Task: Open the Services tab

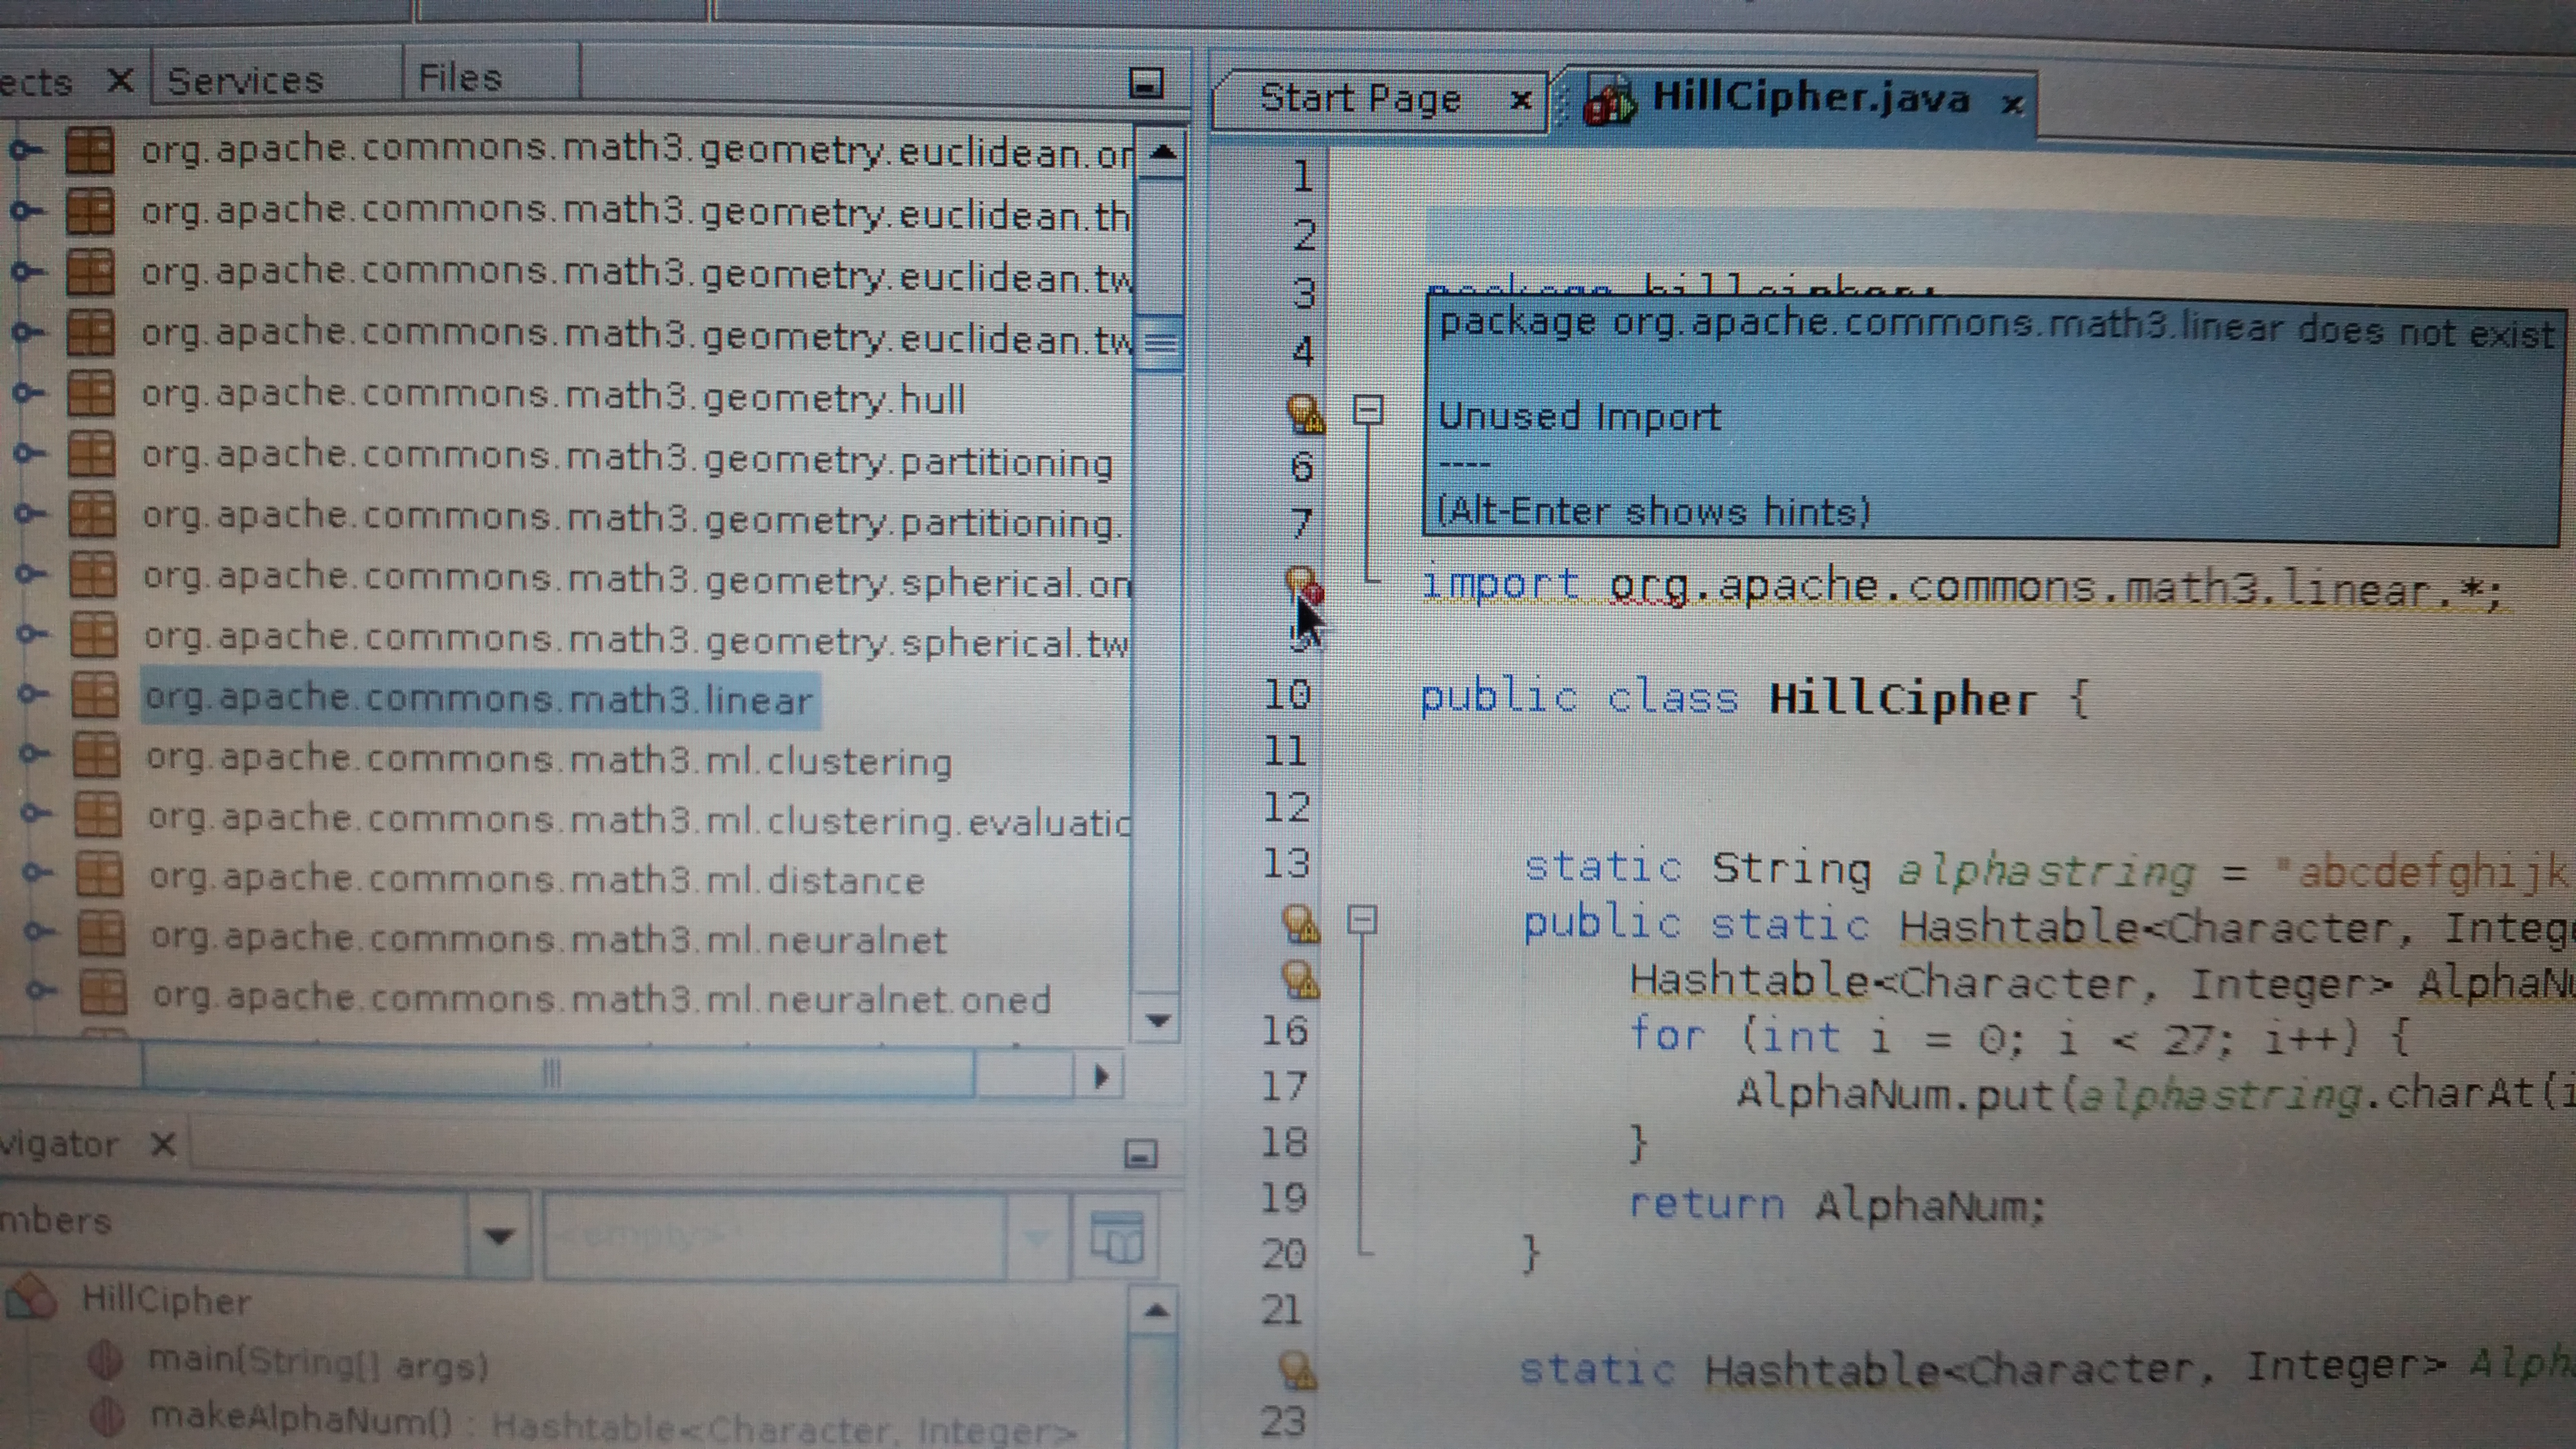Action: click(x=245, y=80)
